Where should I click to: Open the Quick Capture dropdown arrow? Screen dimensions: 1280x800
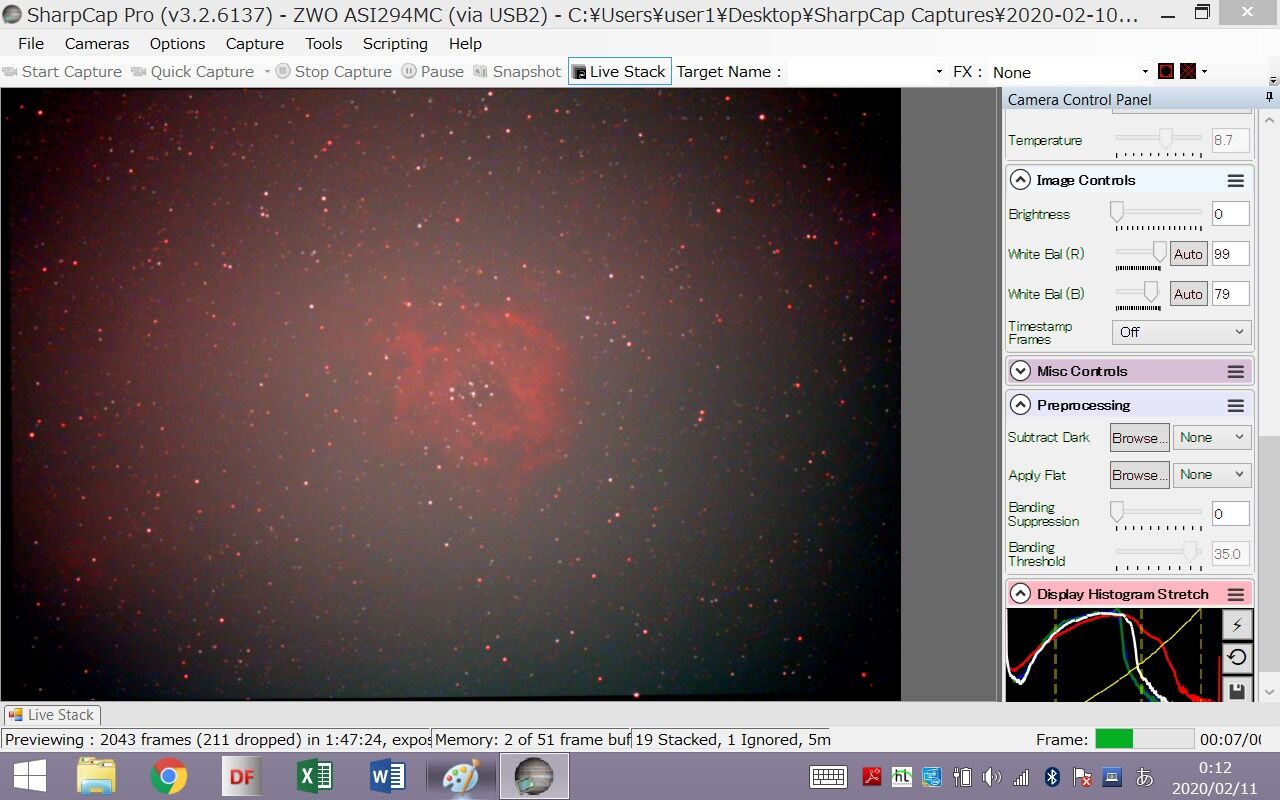(267, 72)
